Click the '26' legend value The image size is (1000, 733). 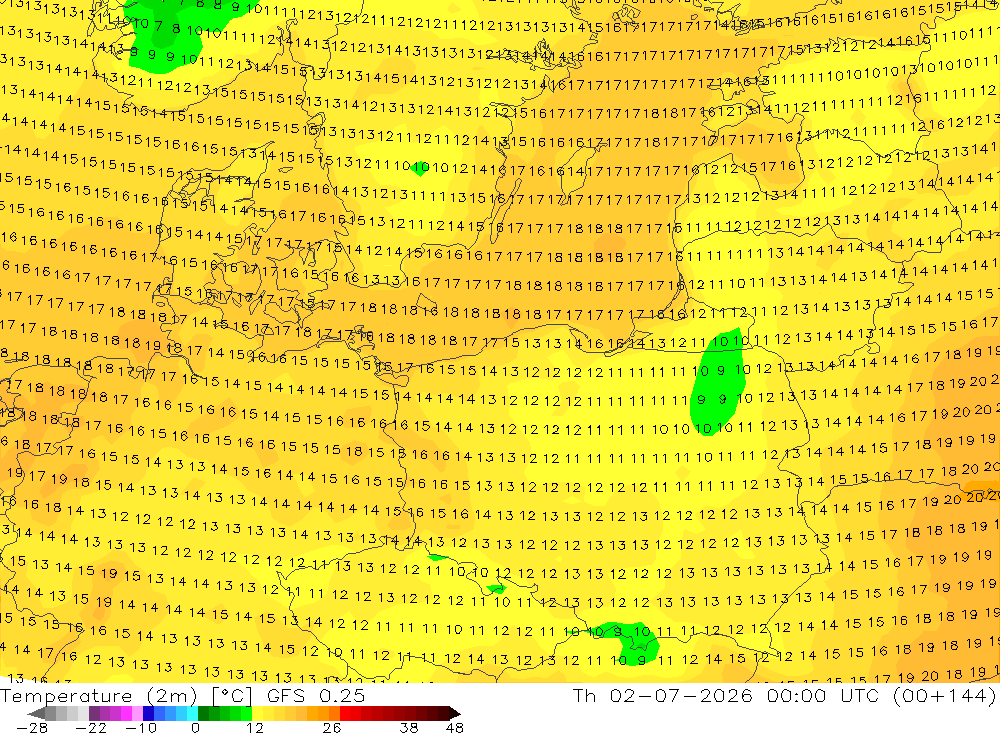pyautogui.click(x=332, y=727)
